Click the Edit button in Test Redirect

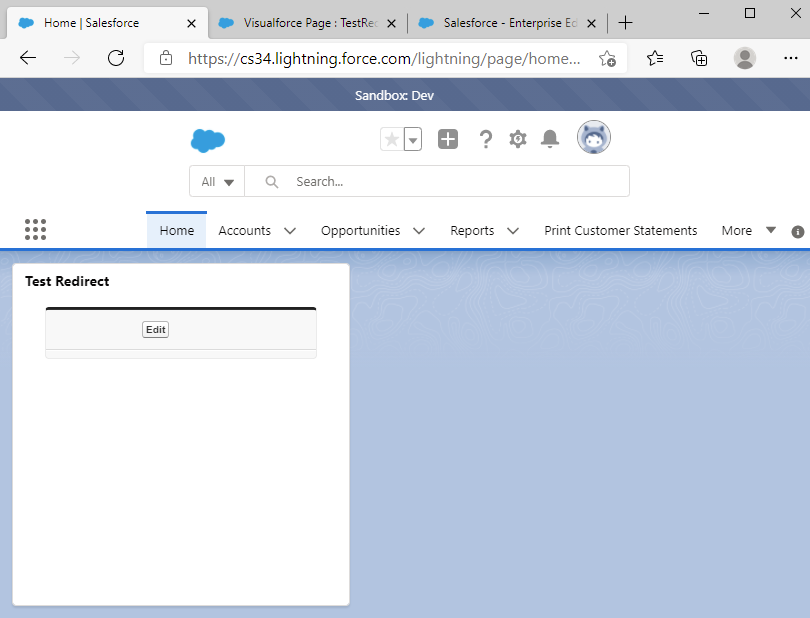pos(155,330)
